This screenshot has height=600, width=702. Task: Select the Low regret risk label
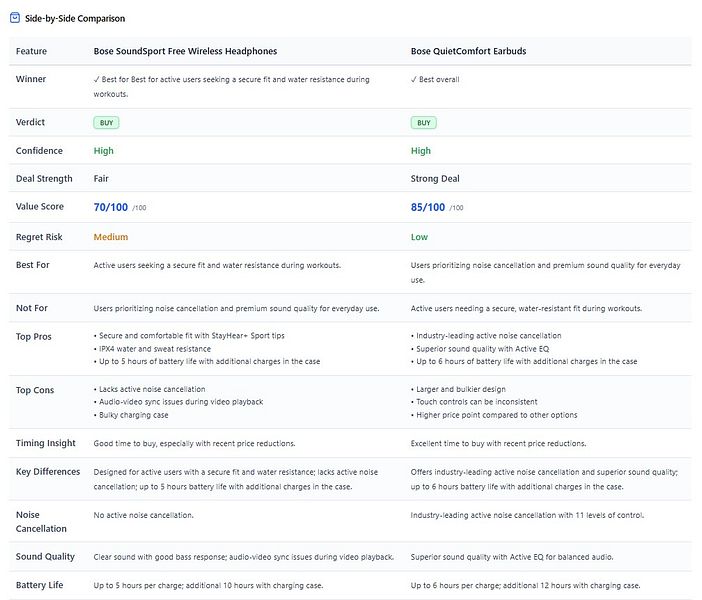coord(420,237)
